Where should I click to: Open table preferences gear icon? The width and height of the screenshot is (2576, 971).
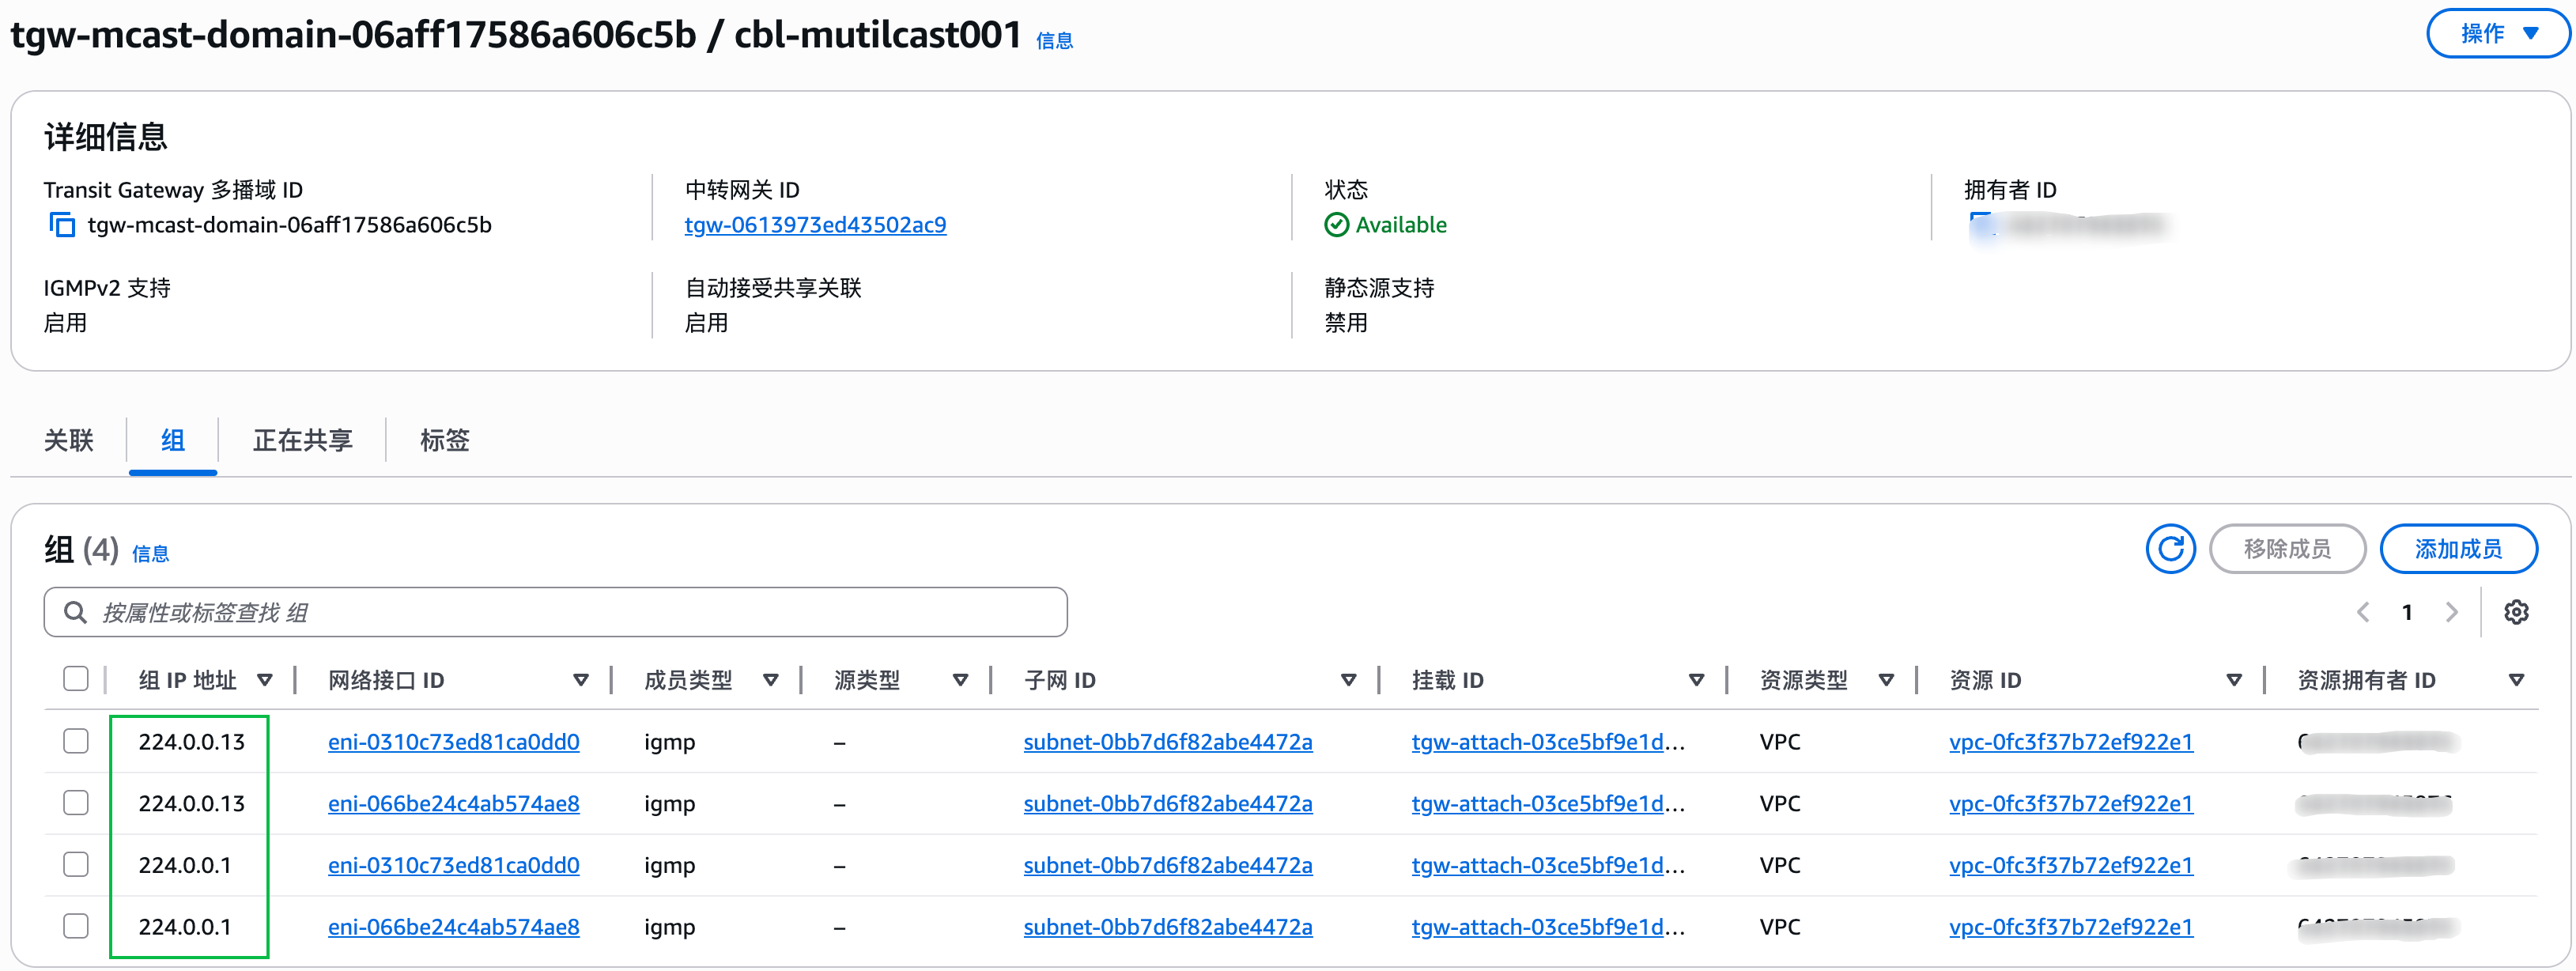(2515, 612)
